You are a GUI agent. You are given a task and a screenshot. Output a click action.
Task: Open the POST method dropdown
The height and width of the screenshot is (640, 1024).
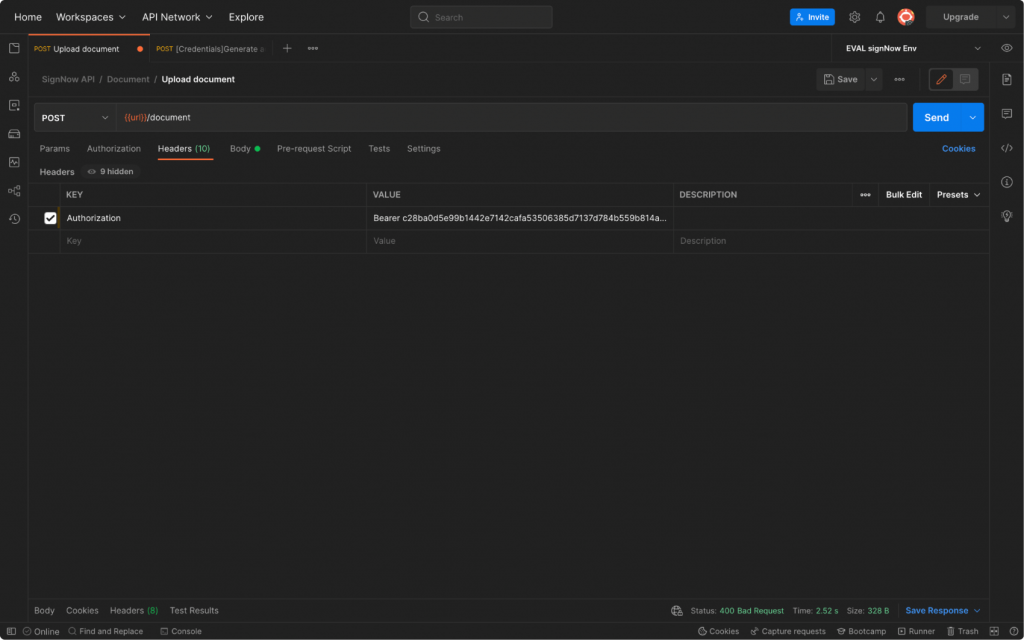75,117
